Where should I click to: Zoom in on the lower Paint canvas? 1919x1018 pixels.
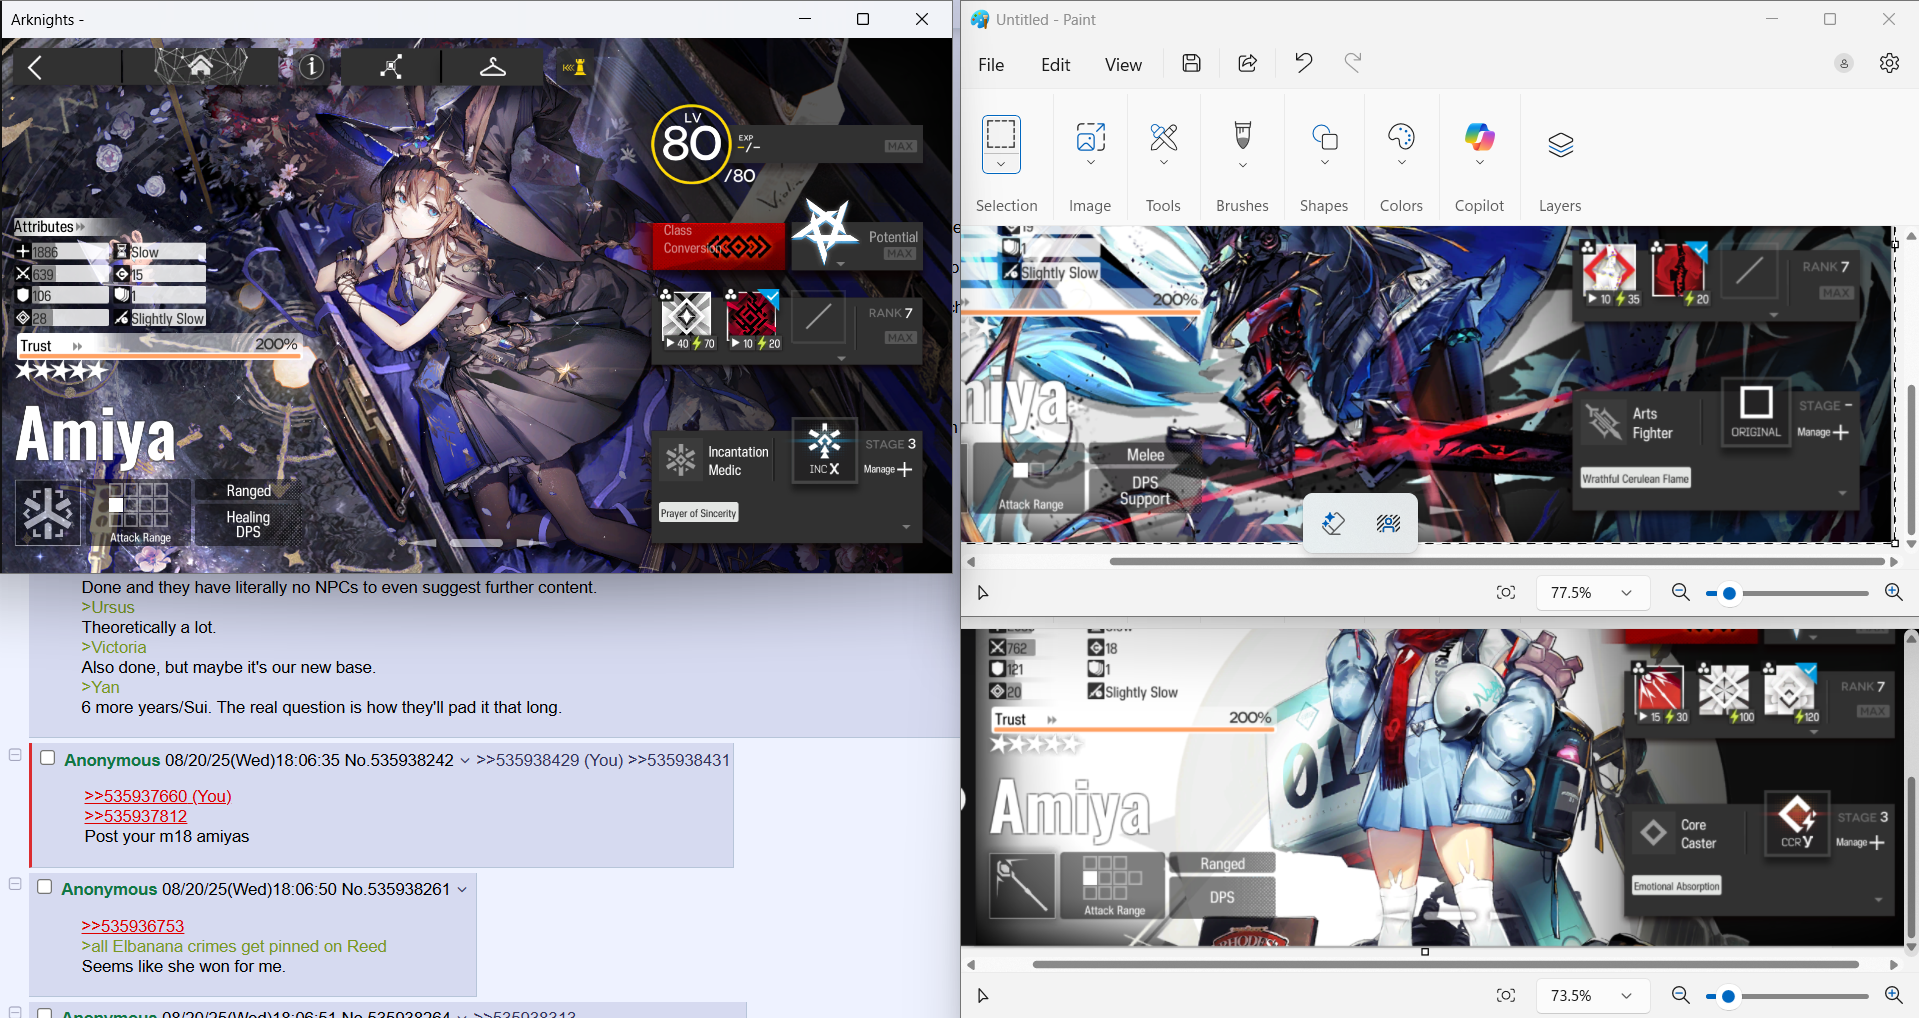(x=1893, y=996)
